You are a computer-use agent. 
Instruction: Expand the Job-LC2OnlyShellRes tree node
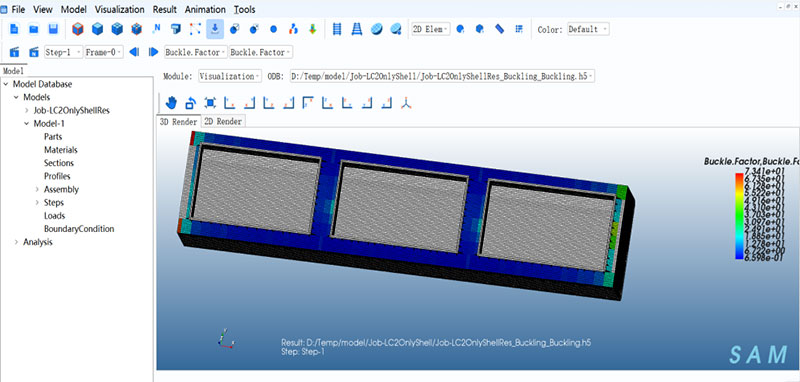[27, 110]
